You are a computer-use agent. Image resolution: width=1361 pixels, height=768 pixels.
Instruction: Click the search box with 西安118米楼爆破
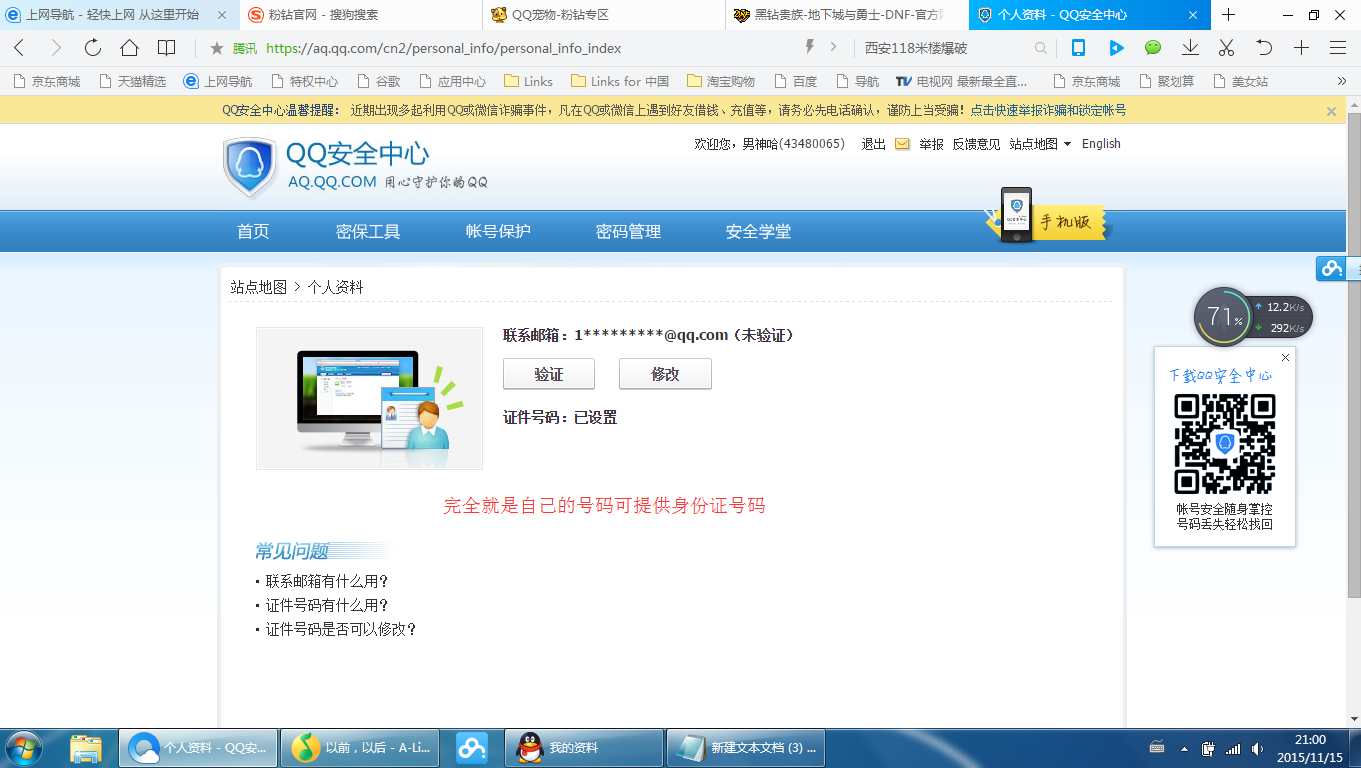[x=945, y=48]
